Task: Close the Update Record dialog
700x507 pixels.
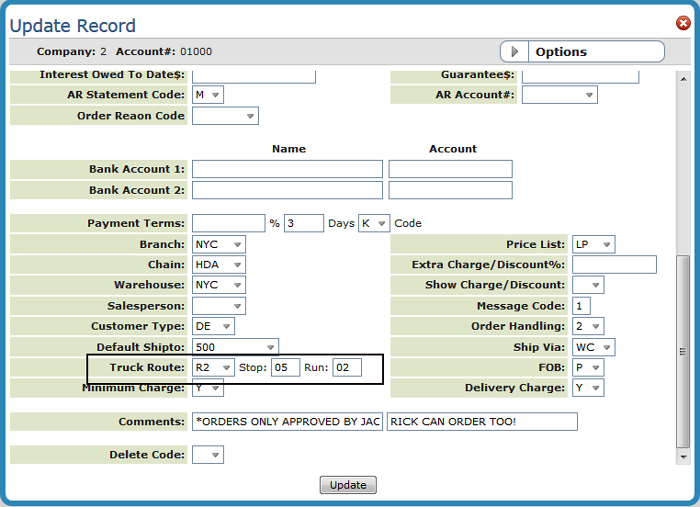Action: coord(683,22)
